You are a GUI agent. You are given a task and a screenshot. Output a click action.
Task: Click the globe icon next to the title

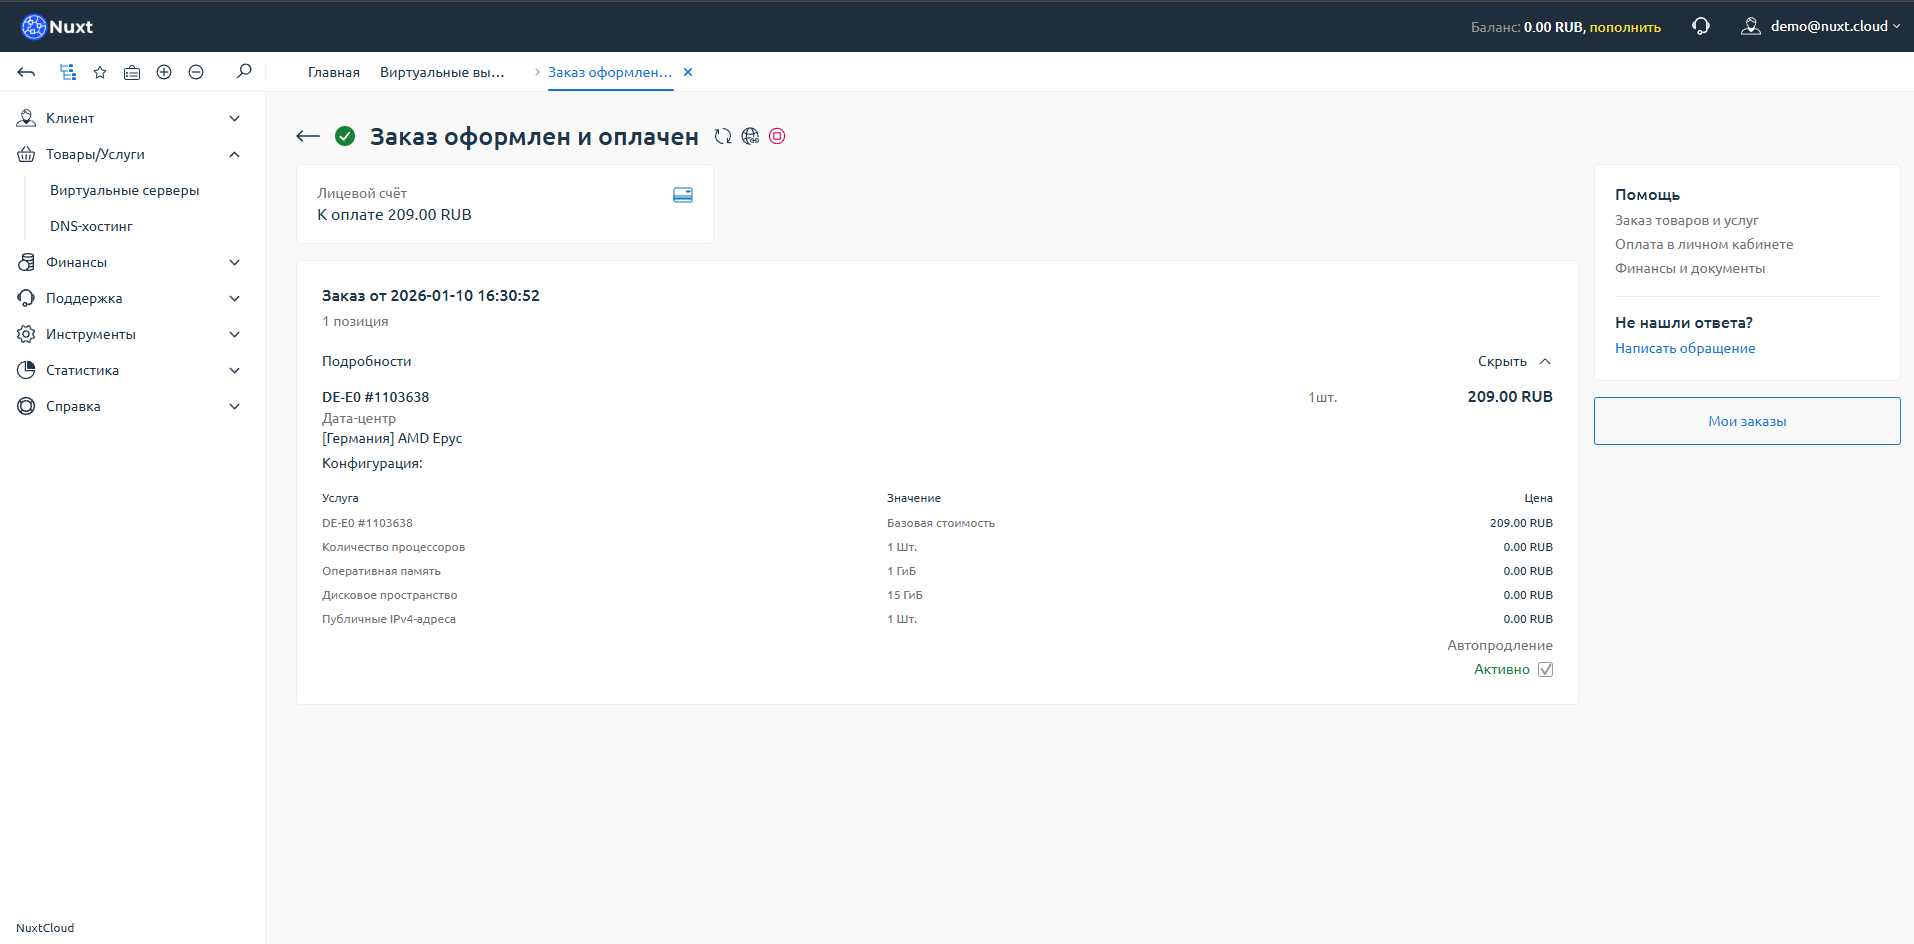(750, 137)
